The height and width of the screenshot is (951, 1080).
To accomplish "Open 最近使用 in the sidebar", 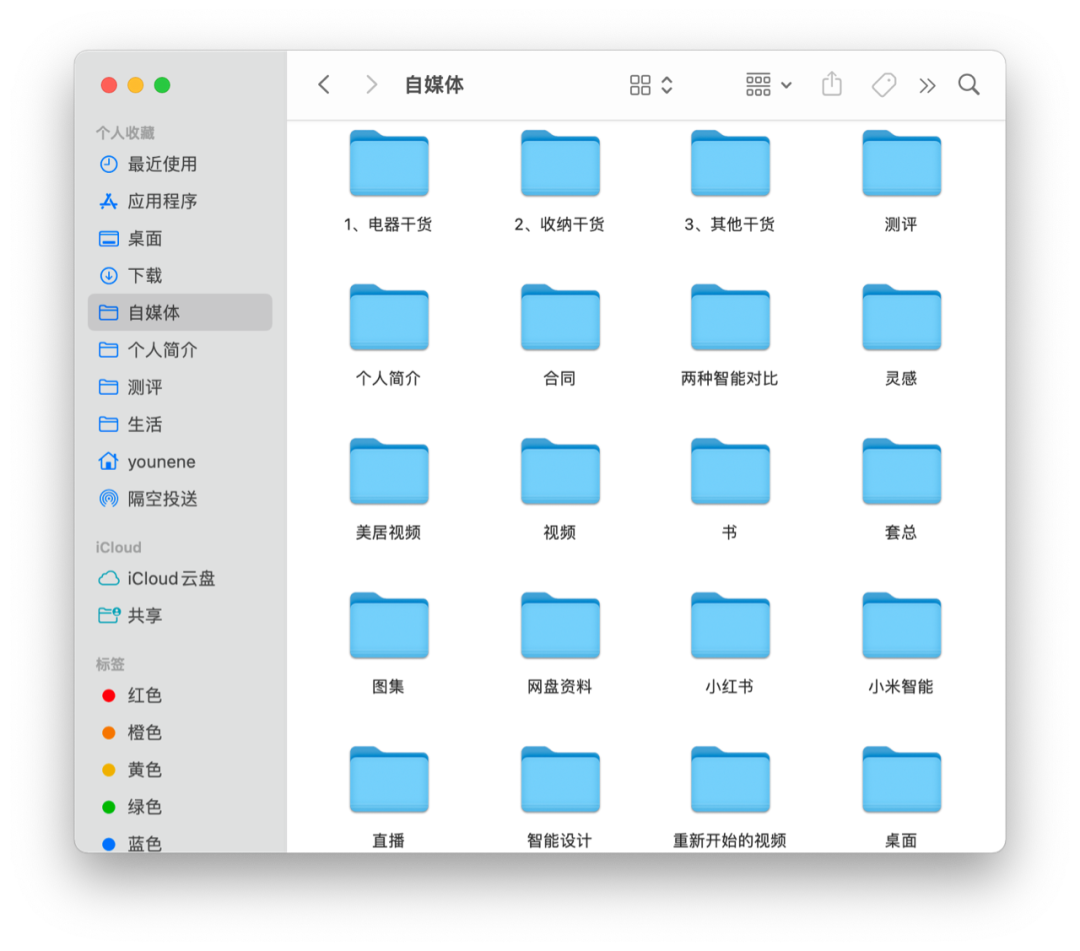I will click(180, 164).
